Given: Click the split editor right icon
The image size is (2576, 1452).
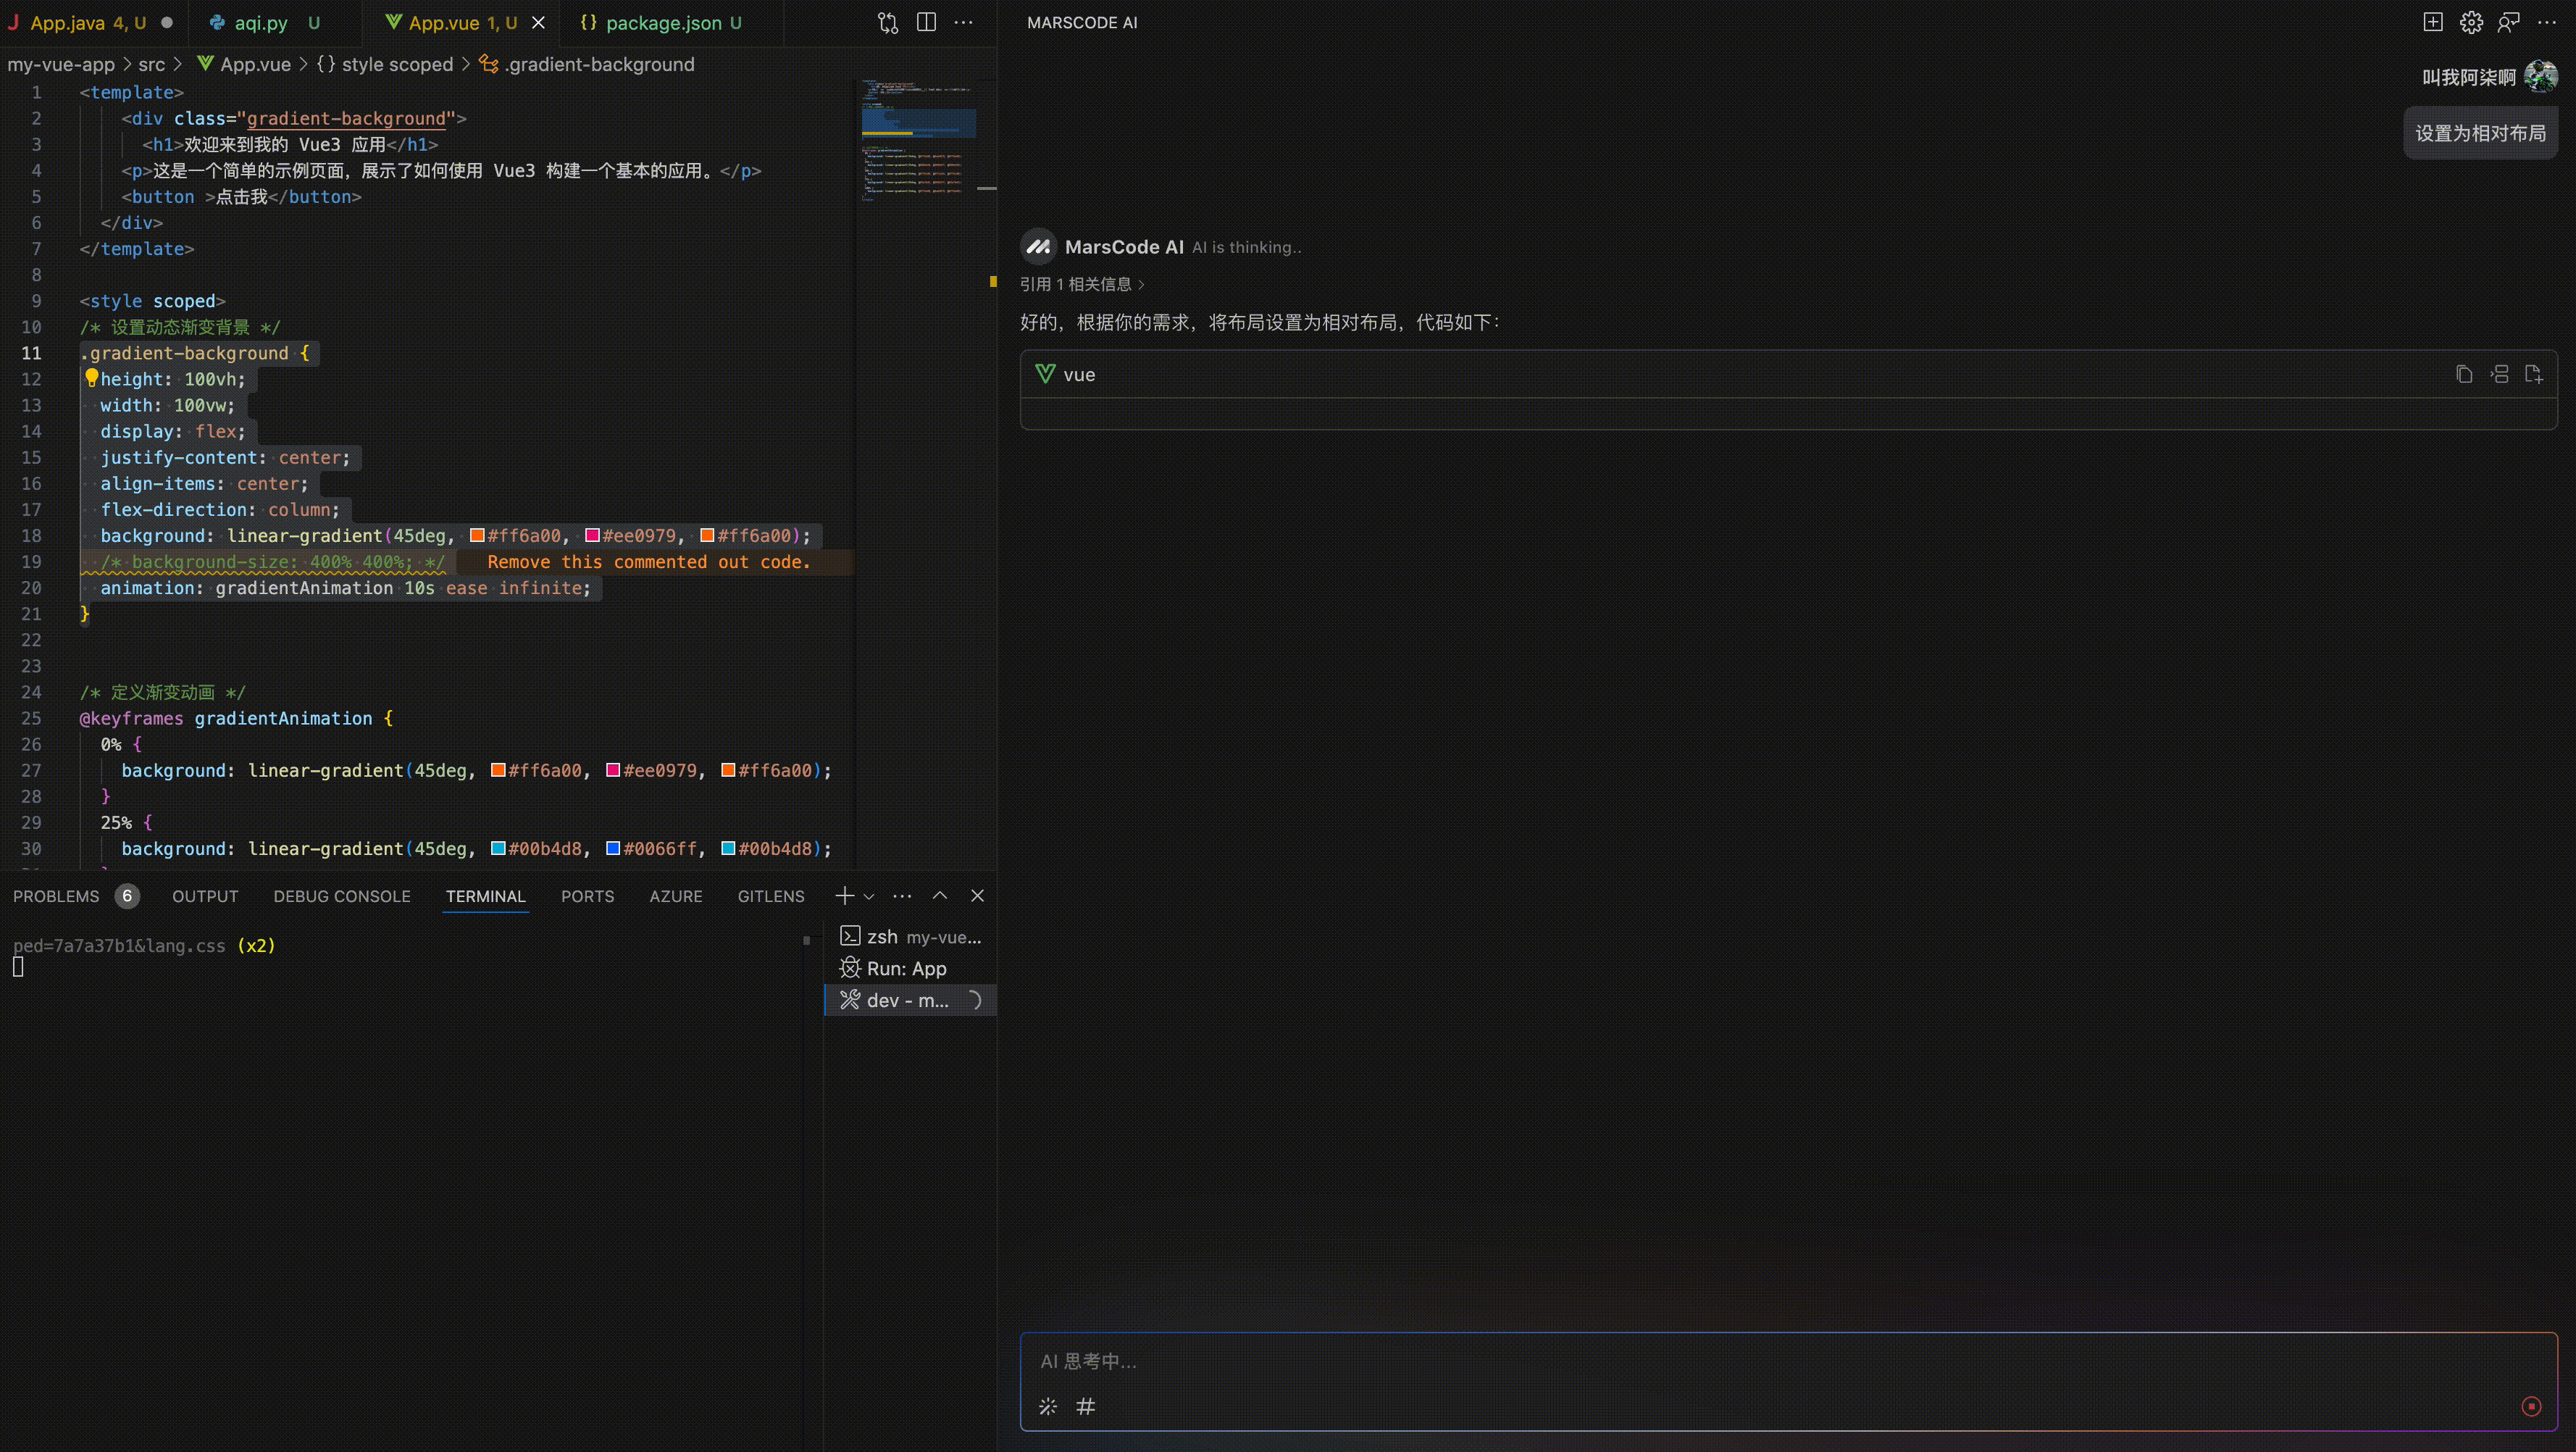Looking at the screenshot, I should pyautogui.click(x=926, y=22).
